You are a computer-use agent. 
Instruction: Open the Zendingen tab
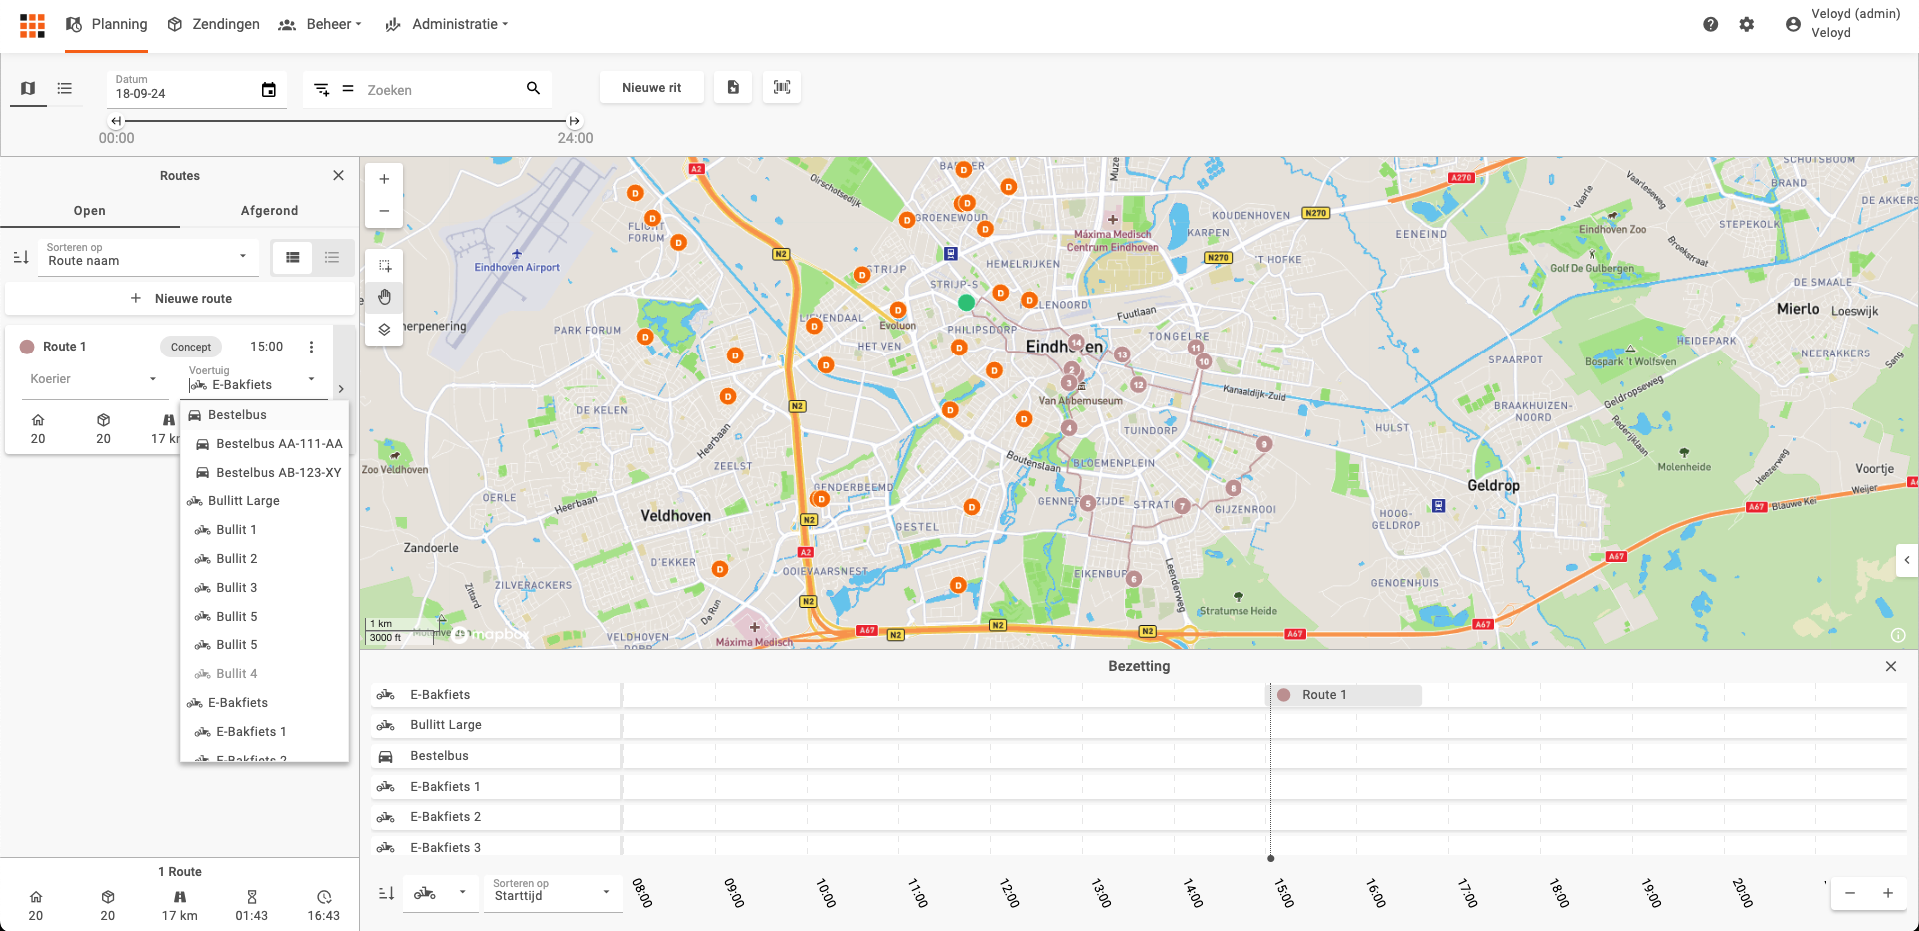213,24
